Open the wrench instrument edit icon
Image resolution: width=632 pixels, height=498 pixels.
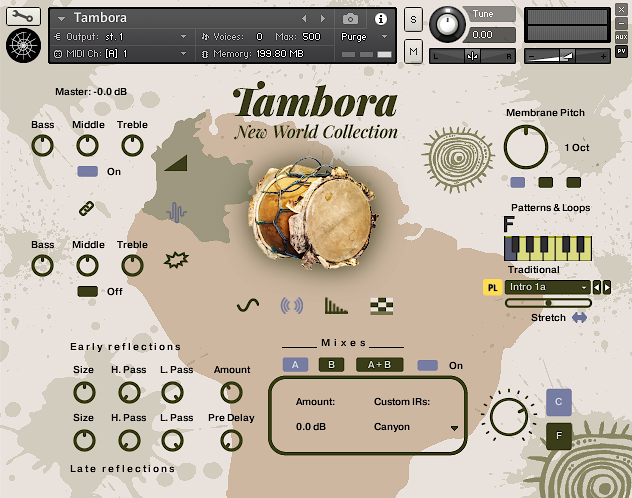[23, 17]
